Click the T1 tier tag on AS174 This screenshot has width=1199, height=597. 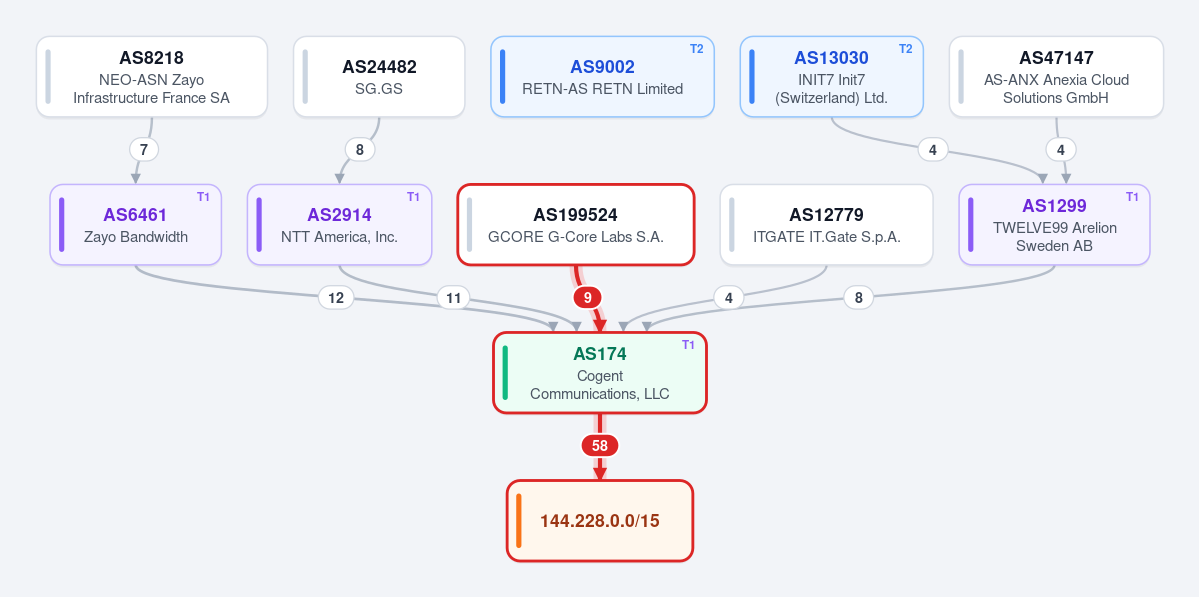(688, 345)
